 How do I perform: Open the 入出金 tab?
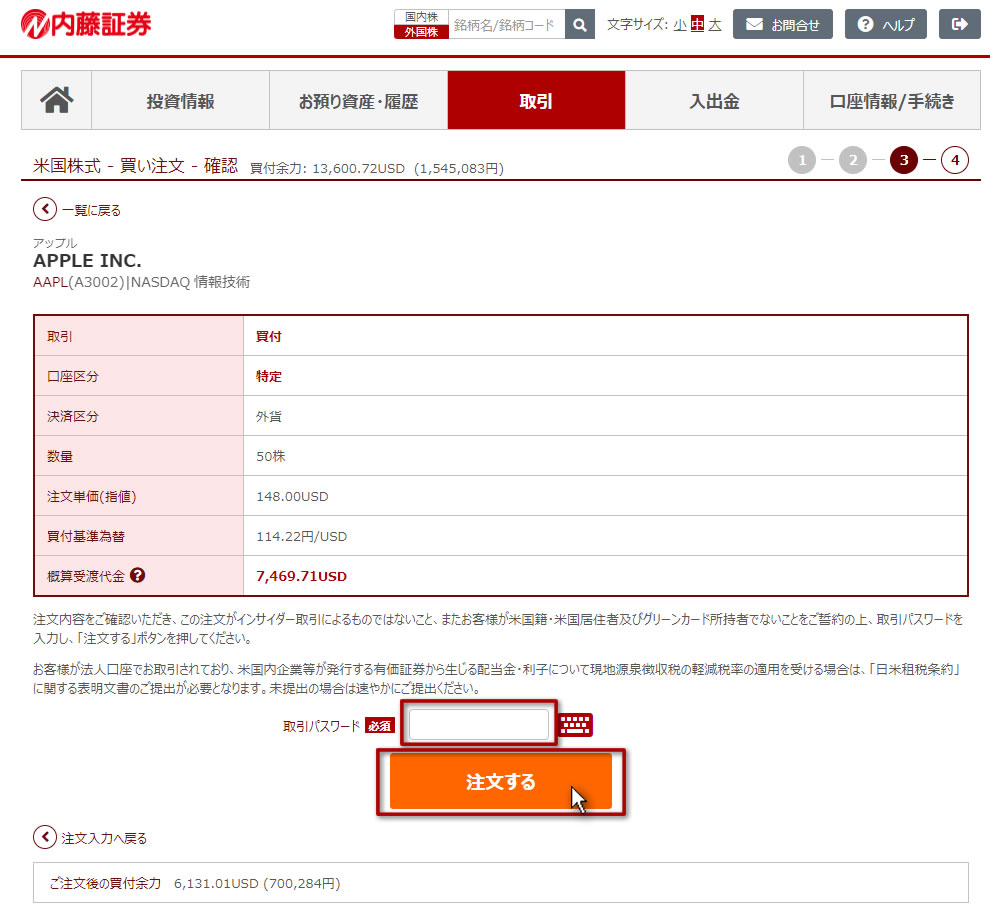[714, 101]
